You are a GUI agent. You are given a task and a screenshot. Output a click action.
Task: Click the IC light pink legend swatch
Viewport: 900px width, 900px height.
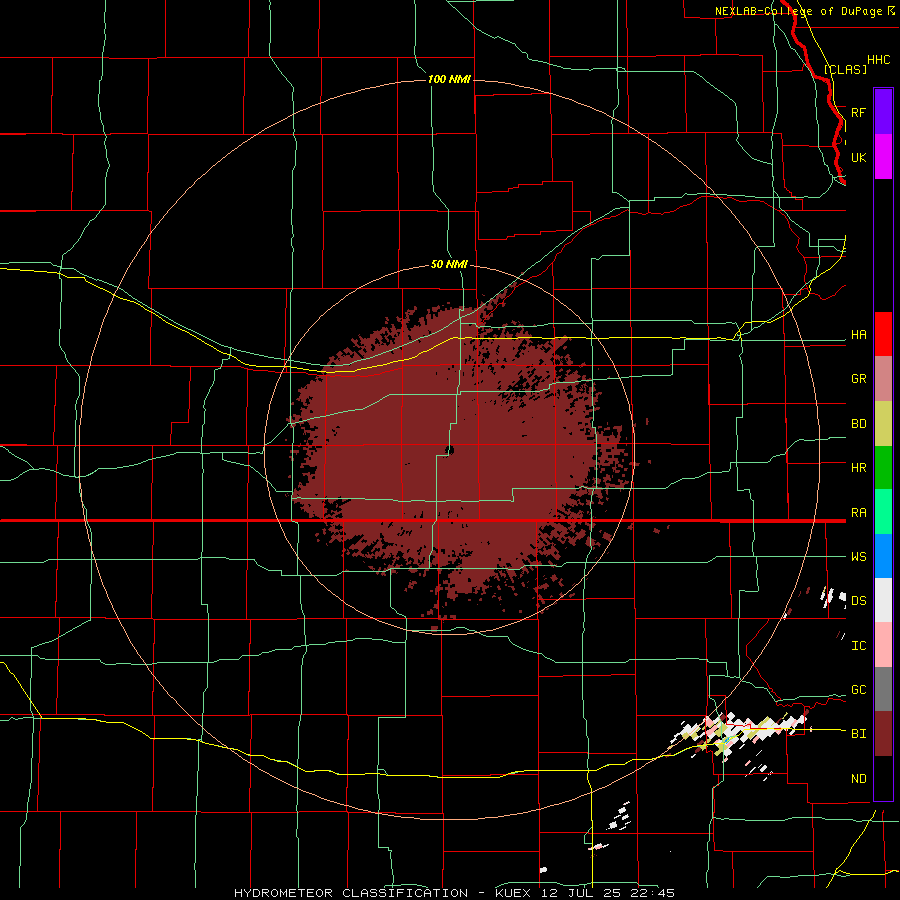pos(883,645)
